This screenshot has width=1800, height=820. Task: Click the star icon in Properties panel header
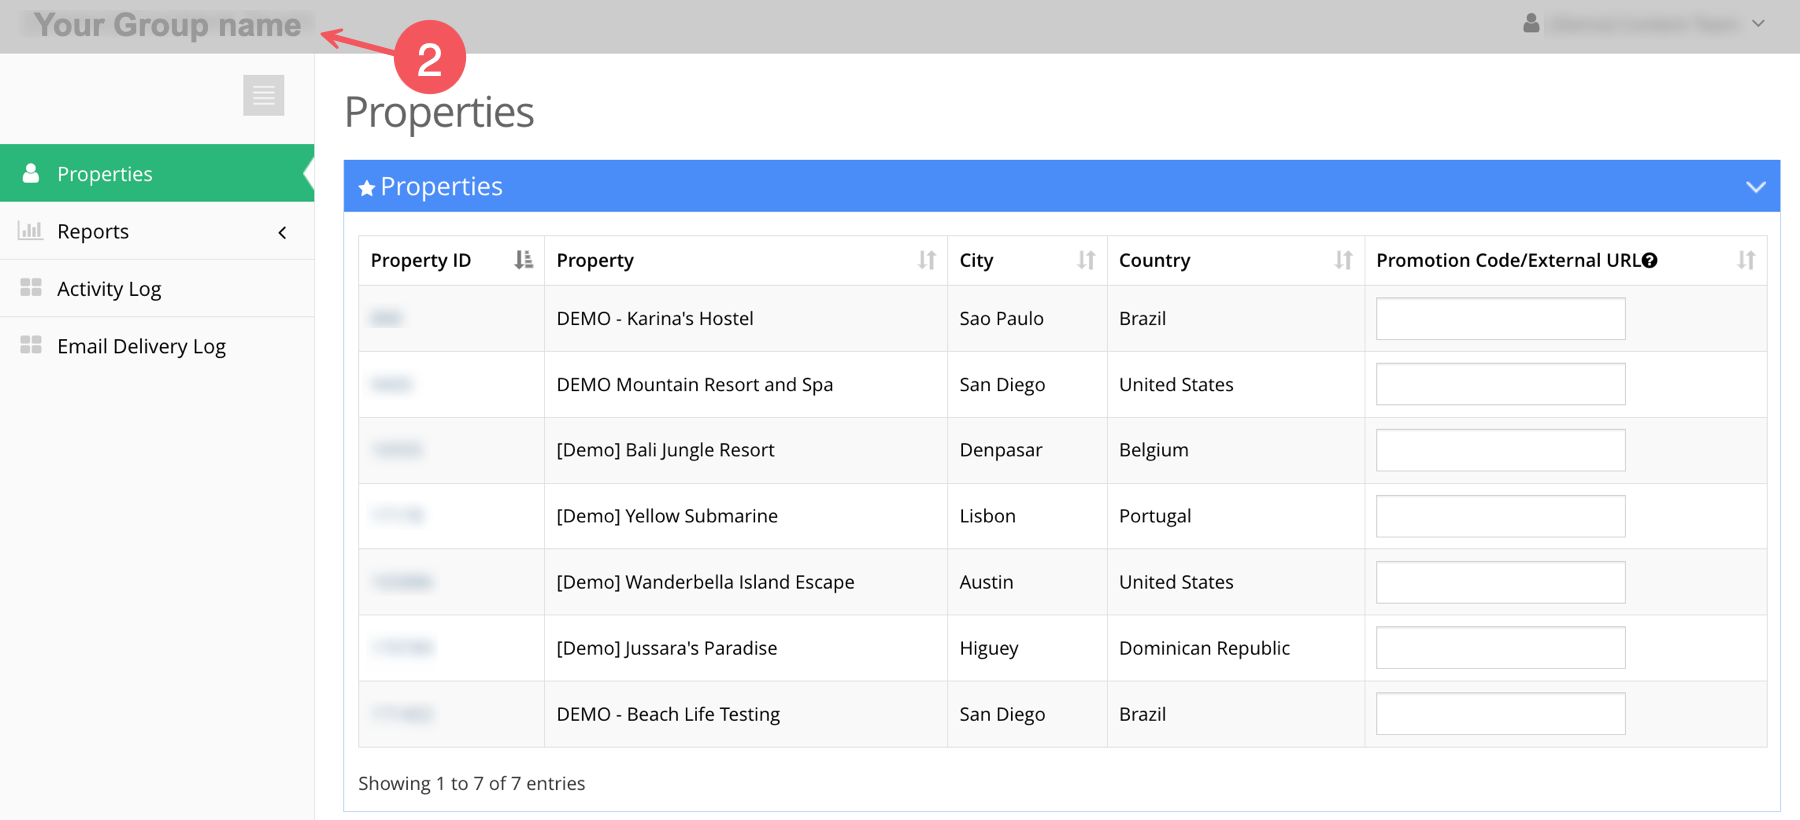(367, 188)
